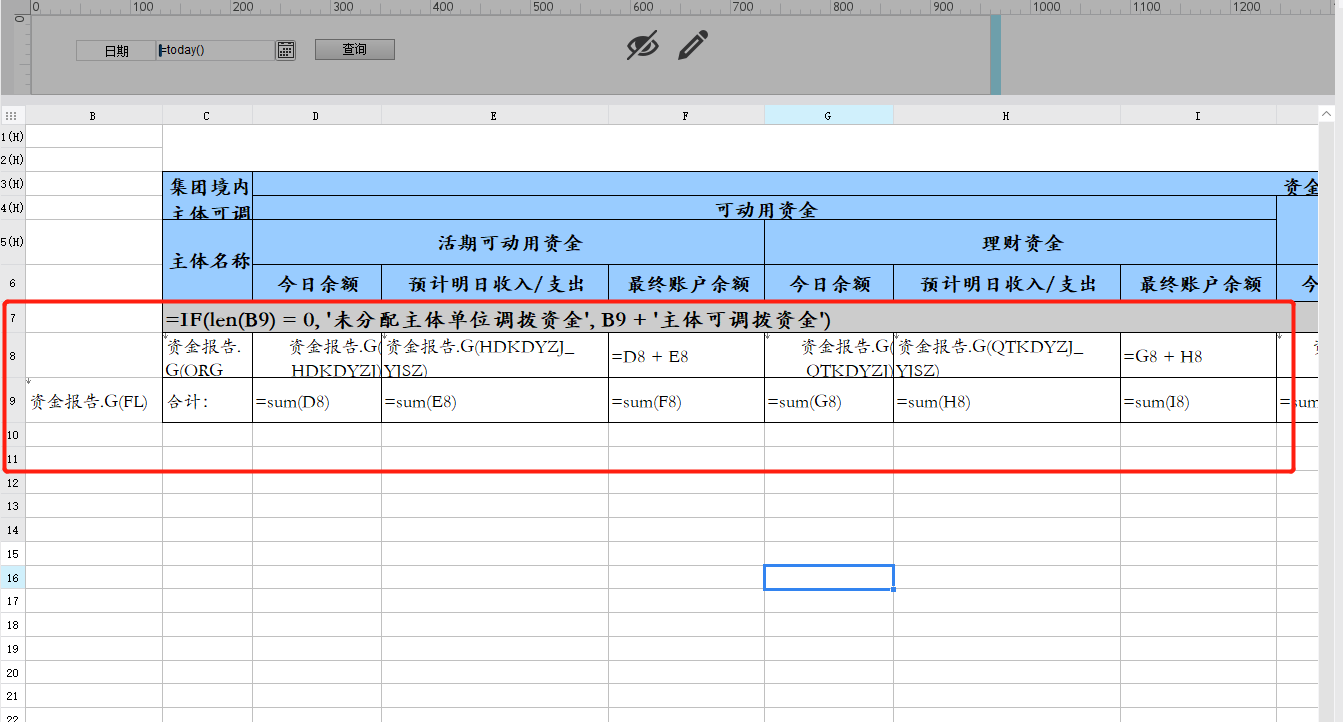This screenshot has height=722, width=1343.
Task: Click the =D8 + E8 formula cell
Action: 686,356
